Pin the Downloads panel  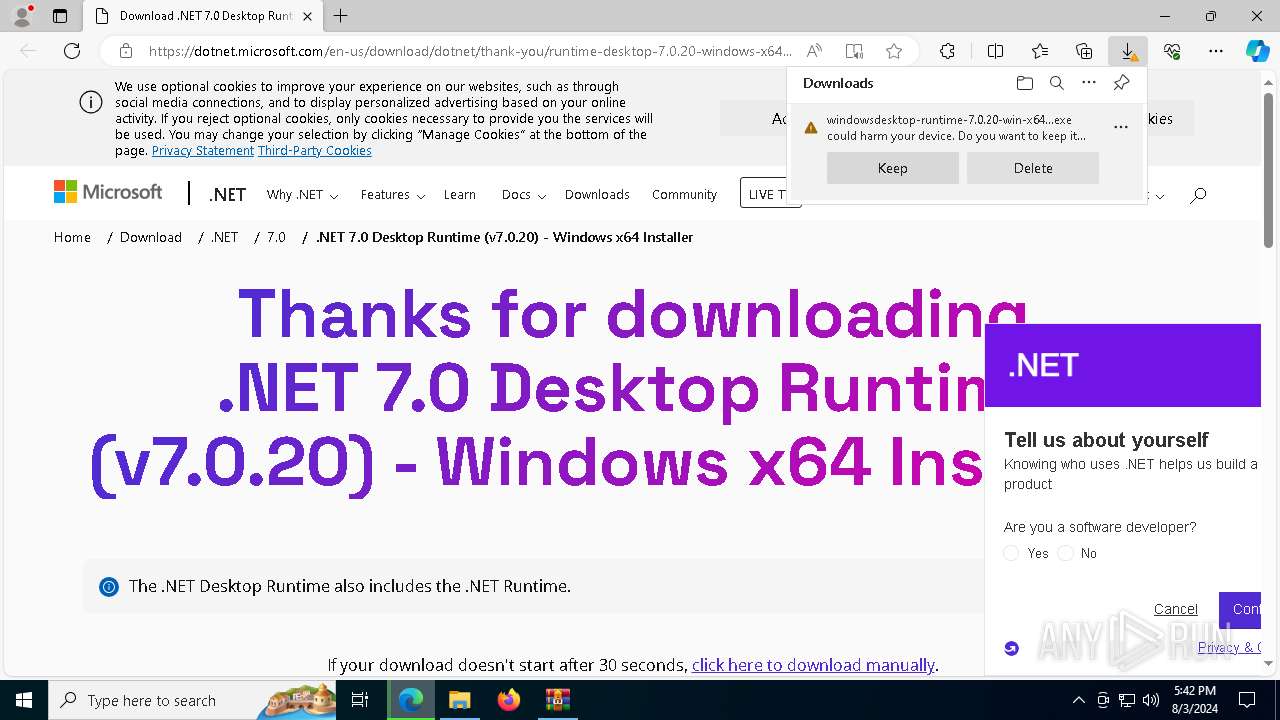[x=1121, y=83]
